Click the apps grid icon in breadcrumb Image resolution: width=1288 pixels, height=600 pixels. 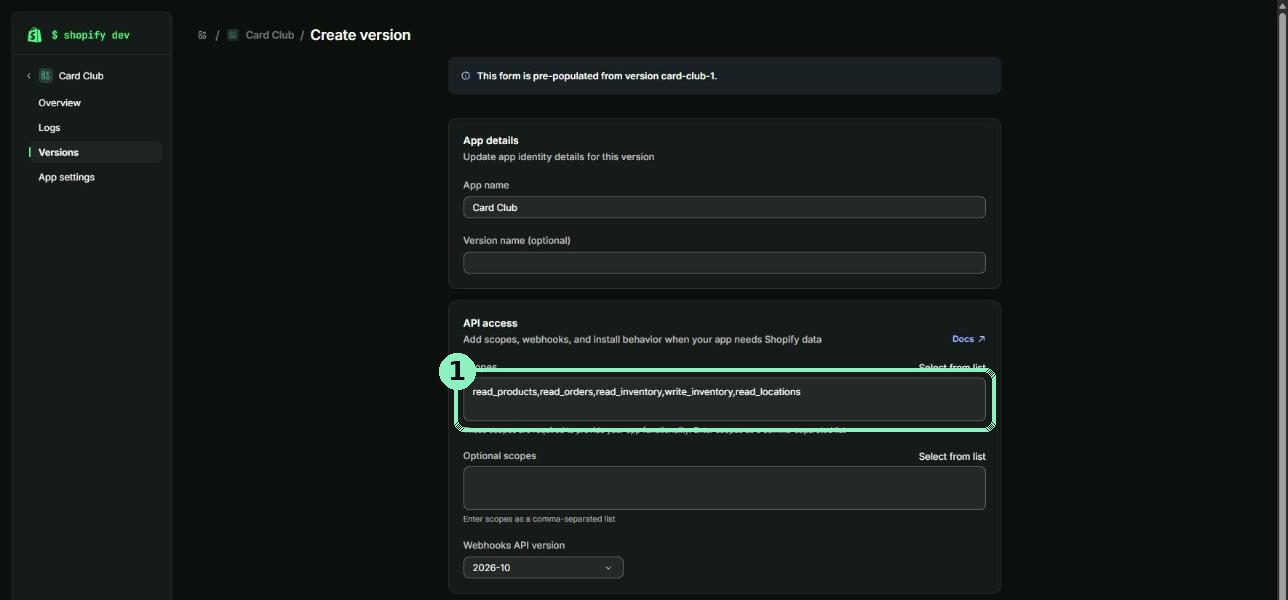click(202, 35)
